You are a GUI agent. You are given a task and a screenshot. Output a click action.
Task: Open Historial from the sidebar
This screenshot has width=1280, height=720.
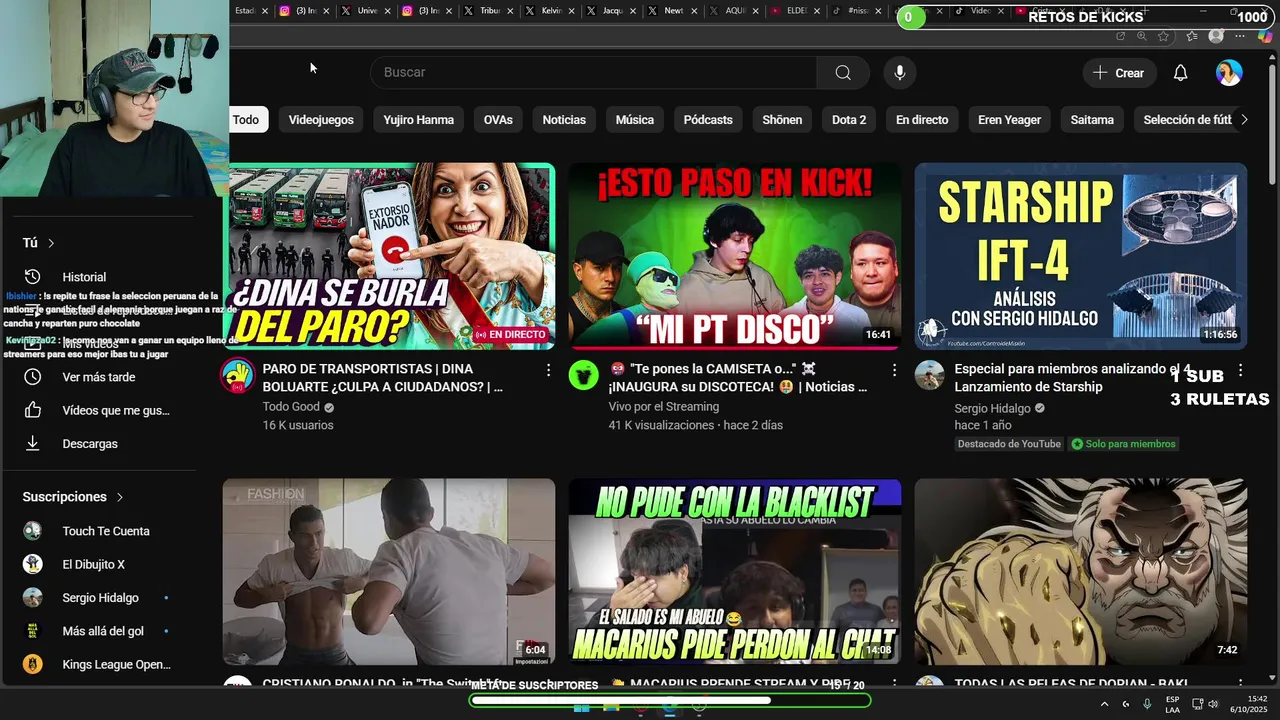[84, 277]
